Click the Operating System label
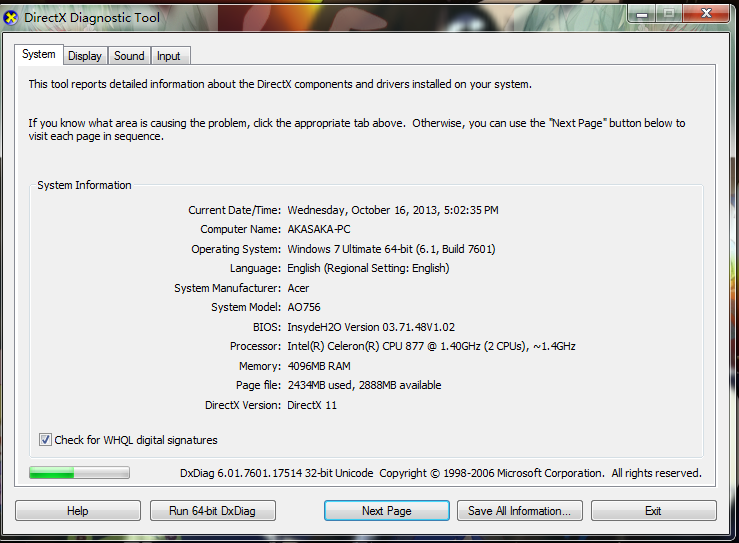Screen dimensions: 739x543 [236, 249]
